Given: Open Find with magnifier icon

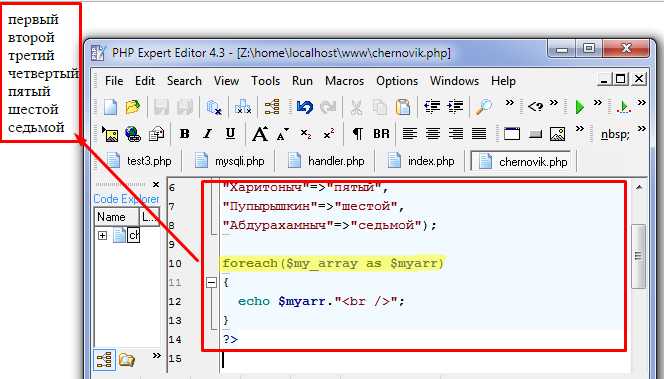Looking at the screenshot, I should [484, 107].
